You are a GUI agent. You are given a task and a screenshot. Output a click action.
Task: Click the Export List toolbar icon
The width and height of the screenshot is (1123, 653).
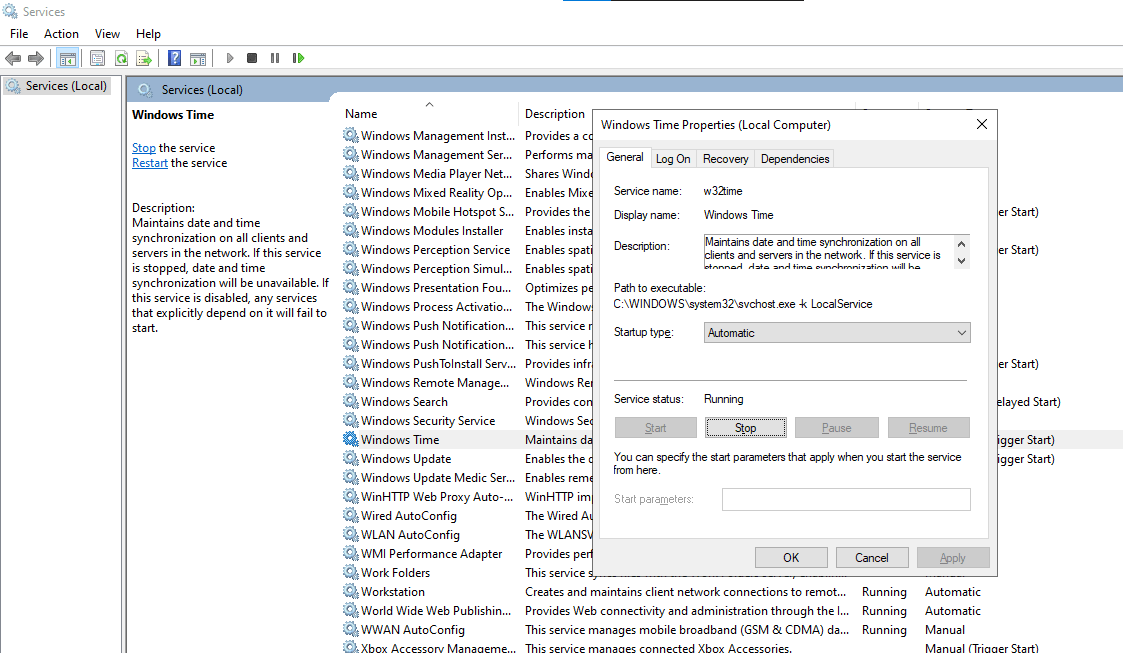pos(144,58)
